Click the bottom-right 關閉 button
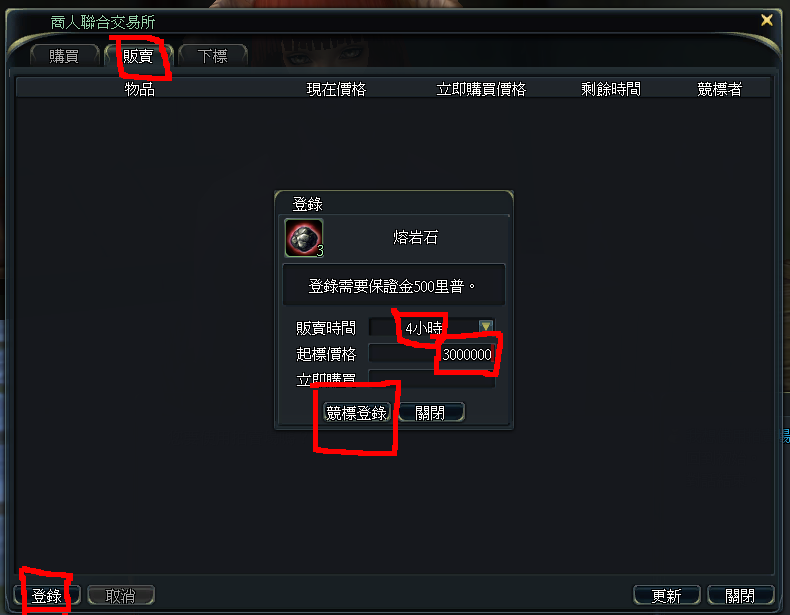Image resolution: width=790 pixels, height=615 pixels. (740, 595)
